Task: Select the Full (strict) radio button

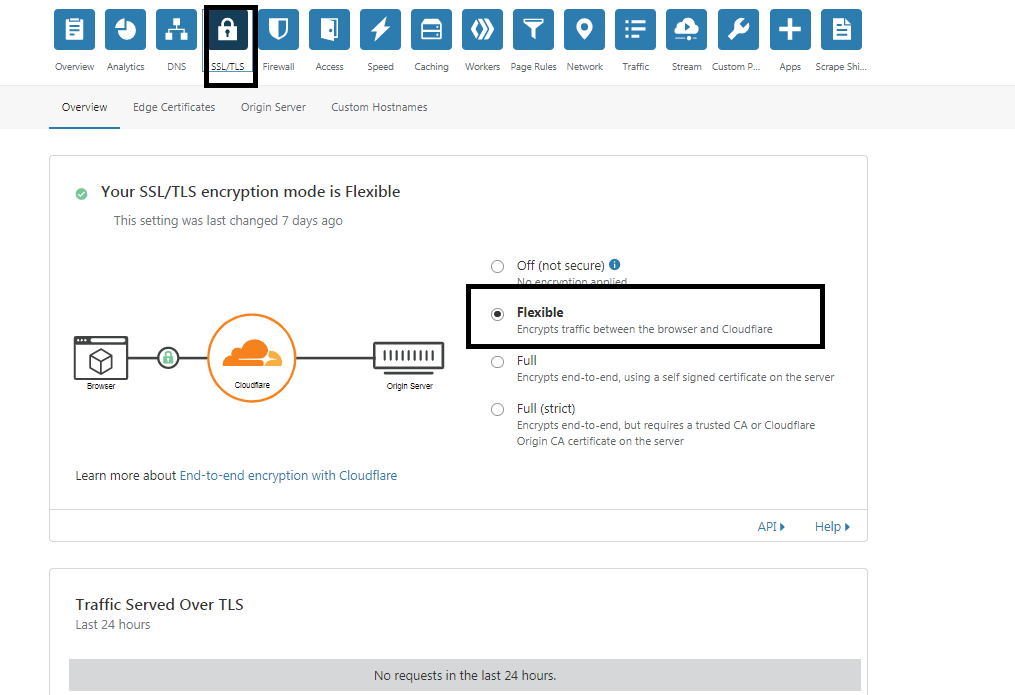Action: point(497,410)
